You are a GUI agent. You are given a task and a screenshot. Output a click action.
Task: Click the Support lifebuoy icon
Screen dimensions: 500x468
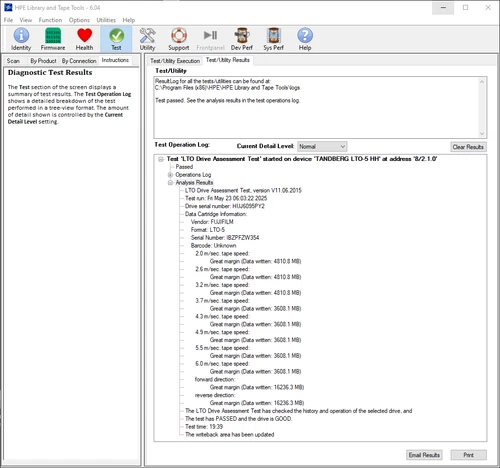(179, 39)
